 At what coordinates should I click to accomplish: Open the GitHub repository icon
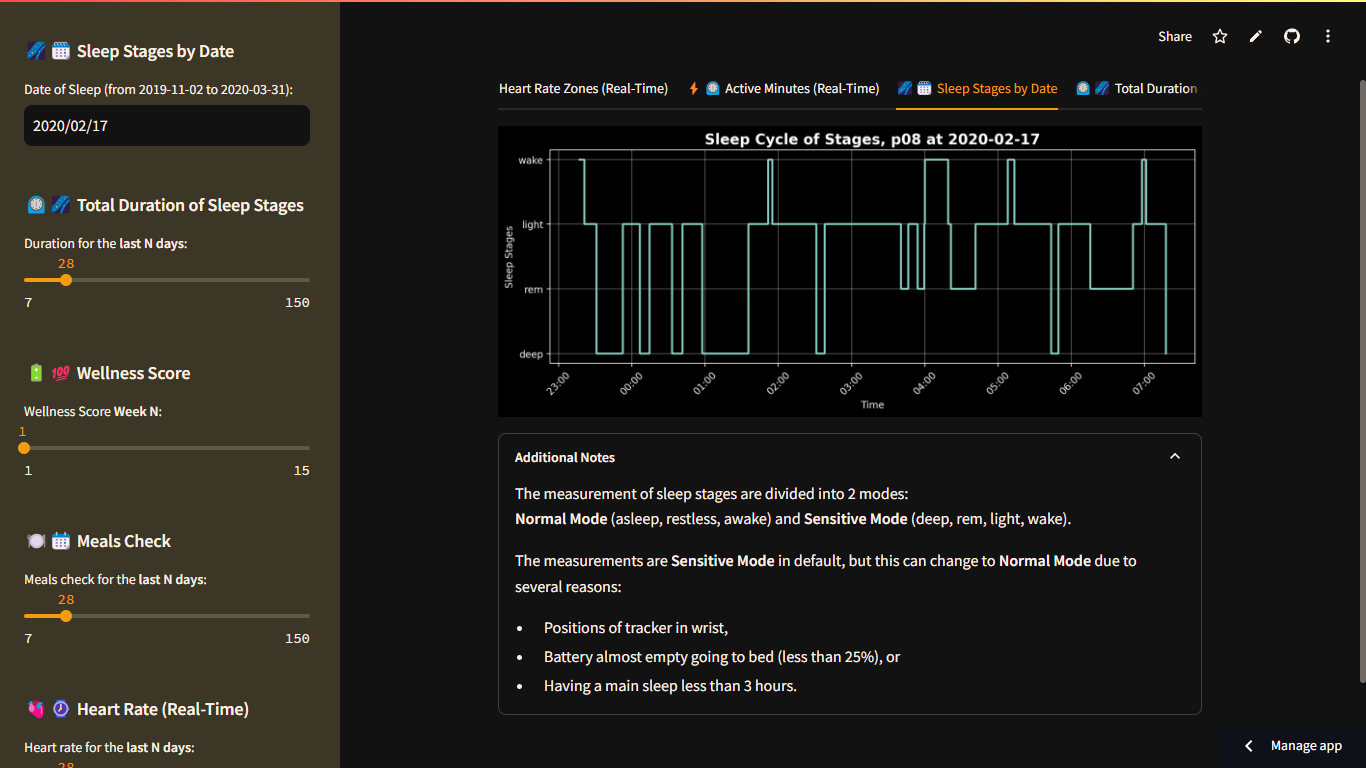coord(1292,36)
